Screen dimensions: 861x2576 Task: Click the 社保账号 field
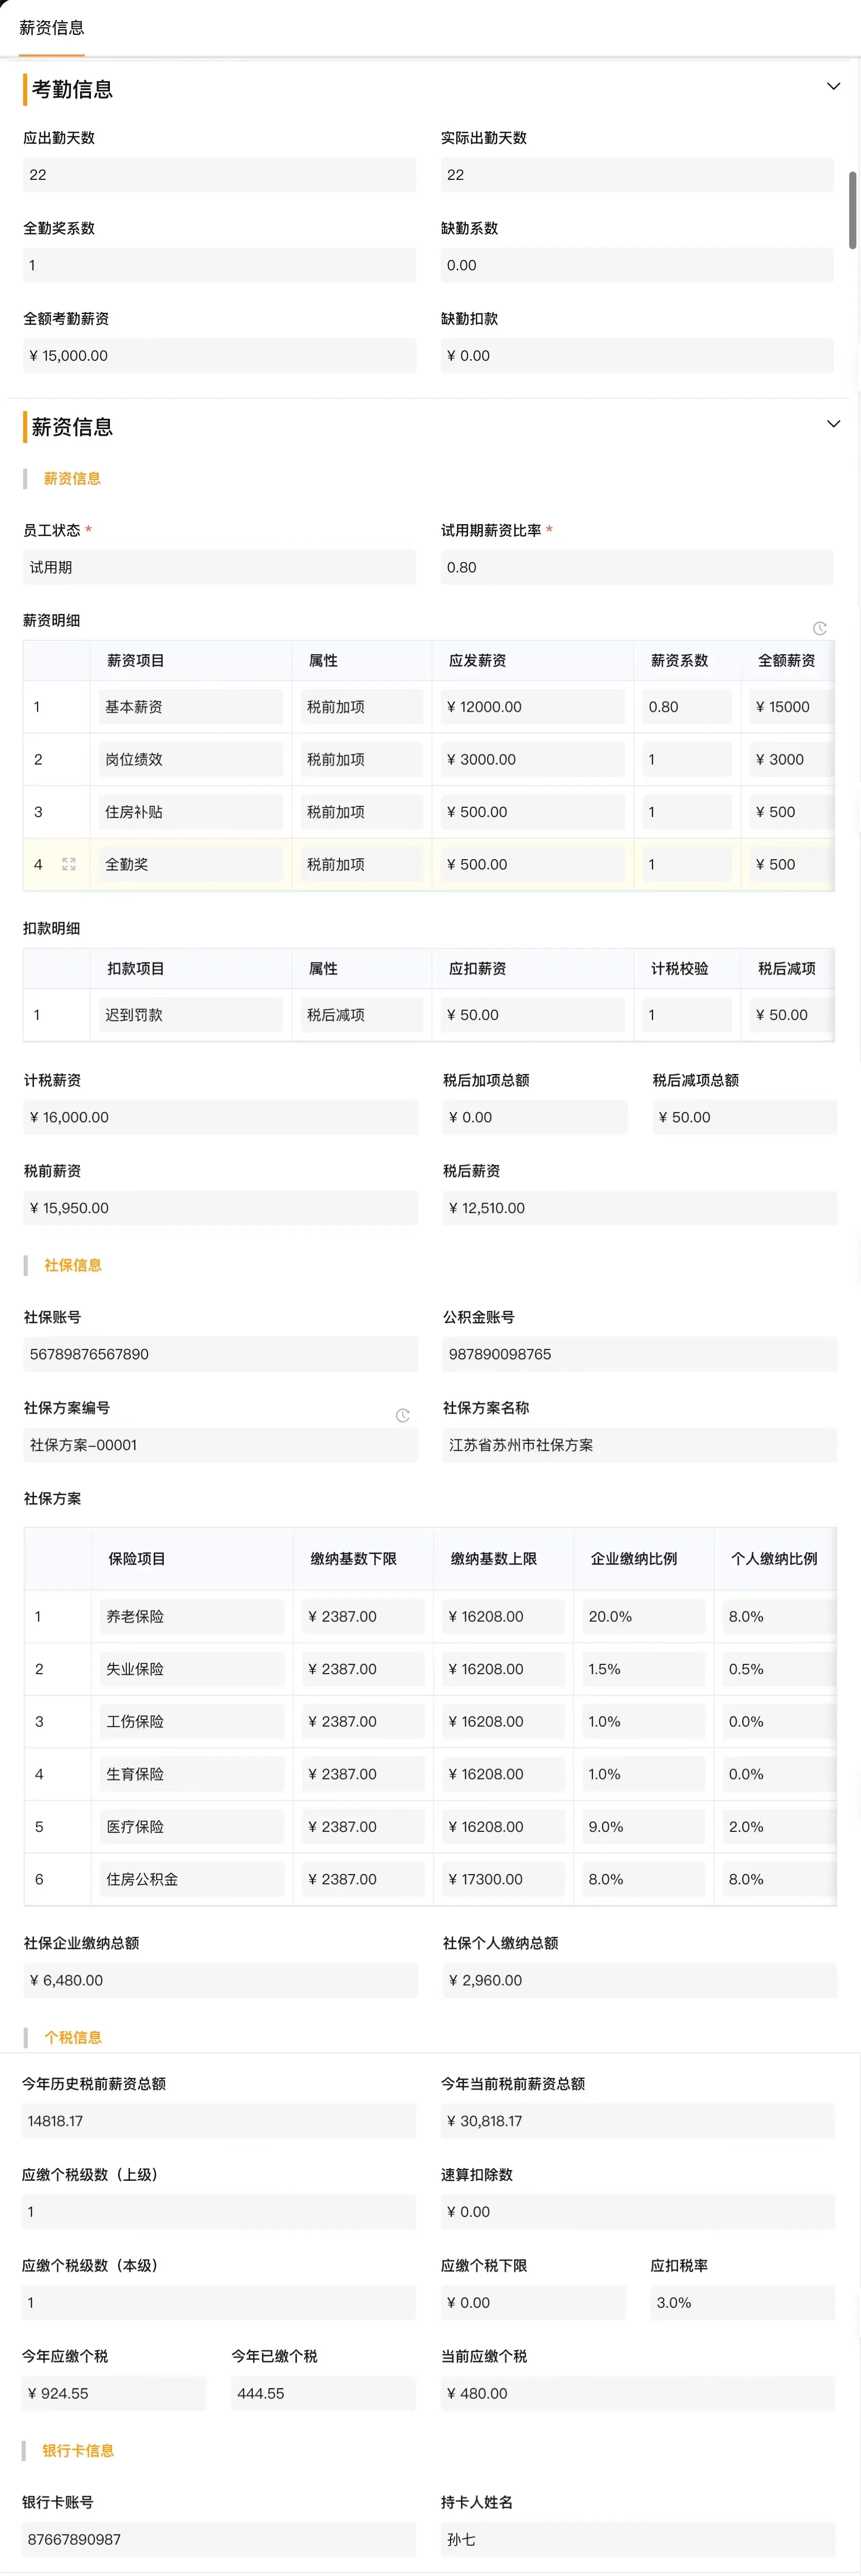pyautogui.click(x=220, y=1354)
